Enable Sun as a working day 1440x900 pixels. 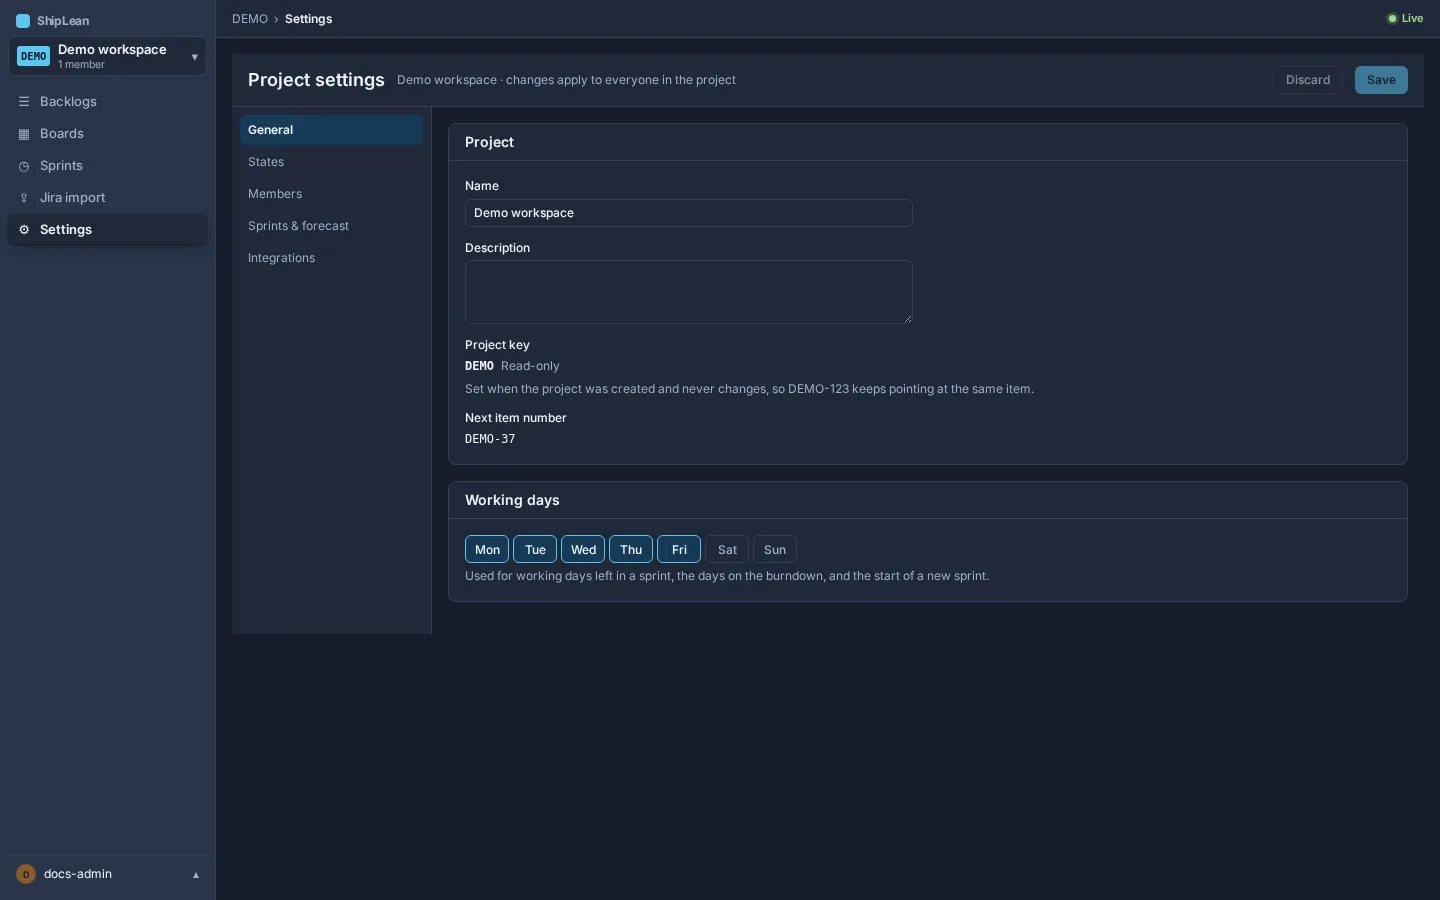(775, 550)
